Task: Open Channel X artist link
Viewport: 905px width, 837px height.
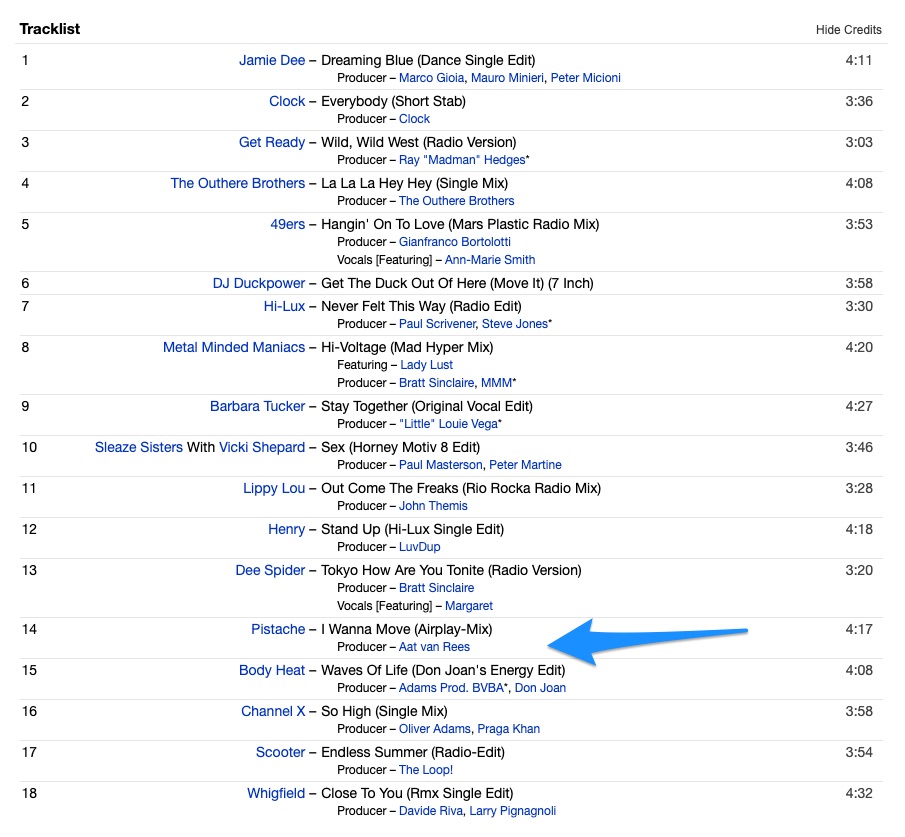Action: (273, 711)
